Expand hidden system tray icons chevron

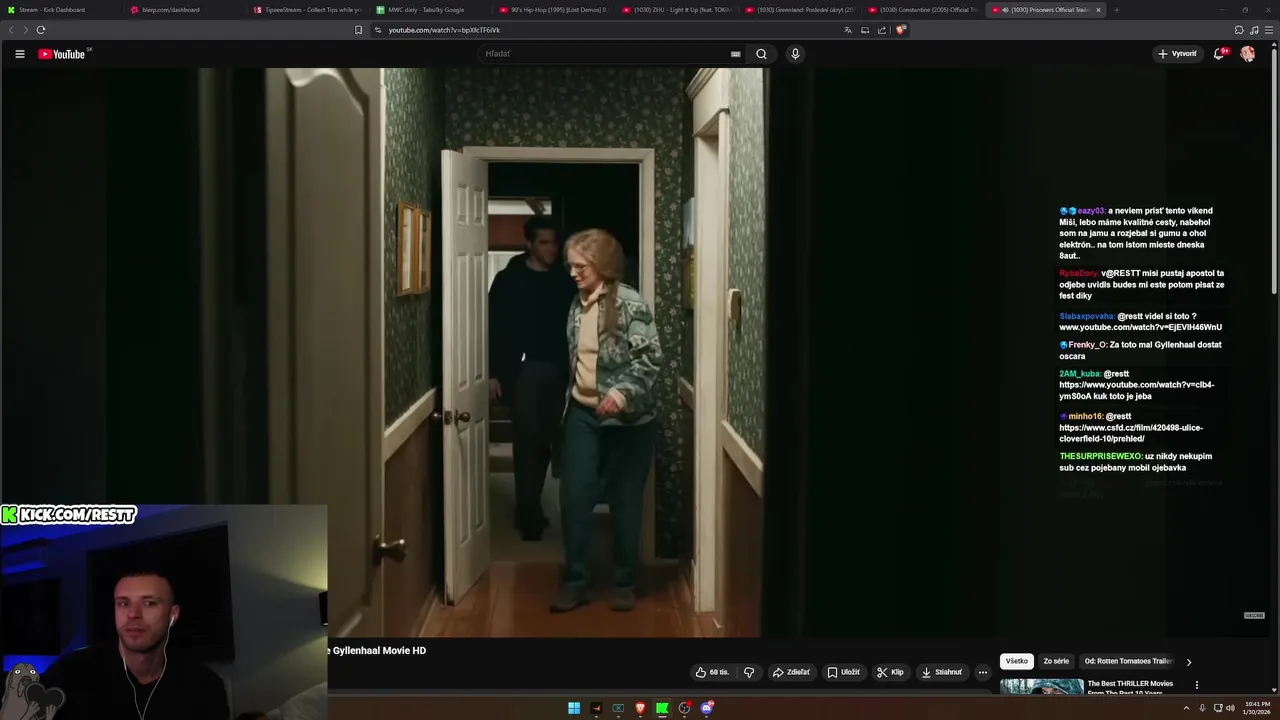click(x=1186, y=708)
